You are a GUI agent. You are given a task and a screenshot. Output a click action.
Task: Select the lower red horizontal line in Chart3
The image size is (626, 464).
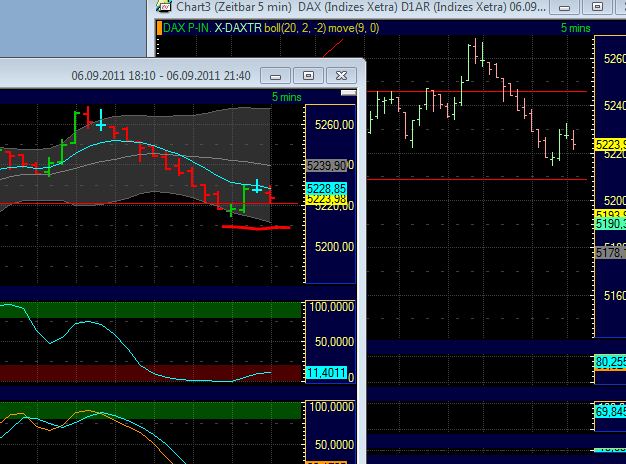tap(477, 179)
